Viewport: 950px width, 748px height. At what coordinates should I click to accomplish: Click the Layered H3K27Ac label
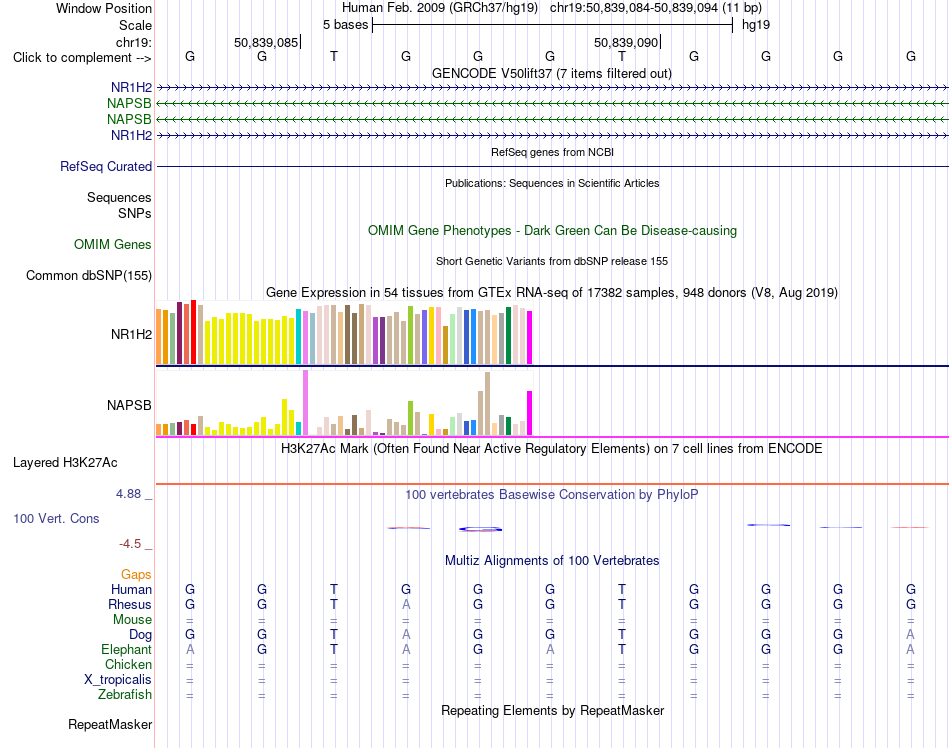tap(65, 463)
